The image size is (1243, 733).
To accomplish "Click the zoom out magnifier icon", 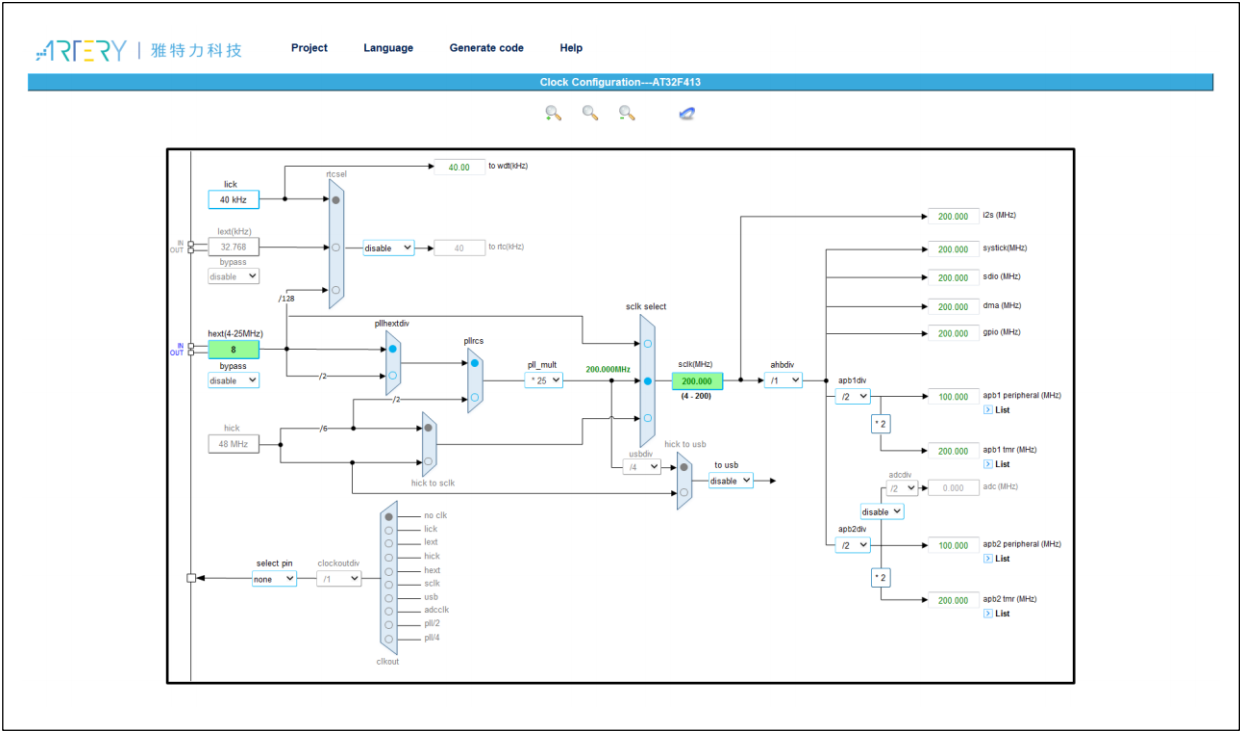I will coord(627,113).
